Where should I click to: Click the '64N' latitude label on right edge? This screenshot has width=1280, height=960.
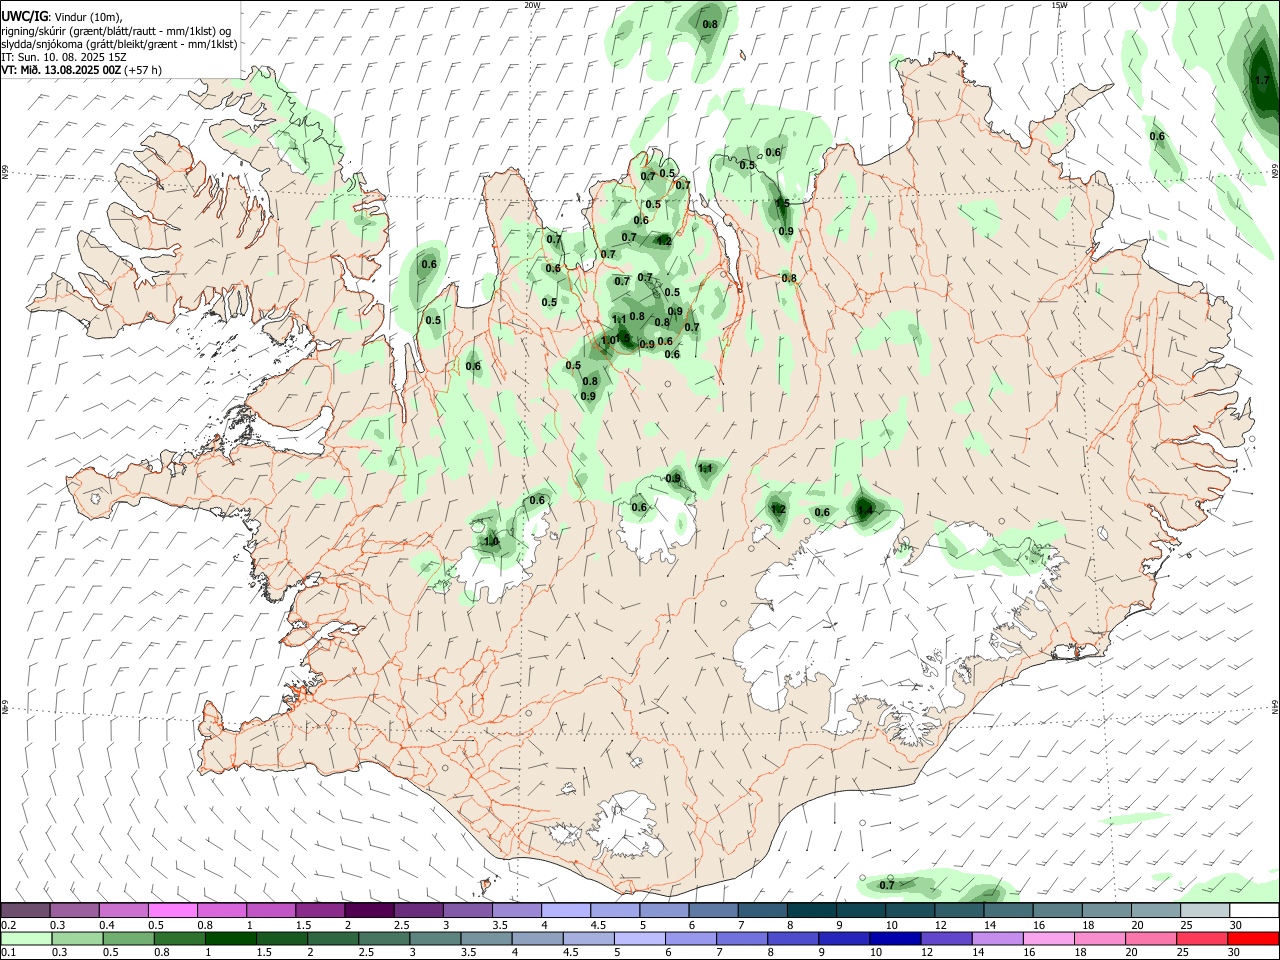1275,706
